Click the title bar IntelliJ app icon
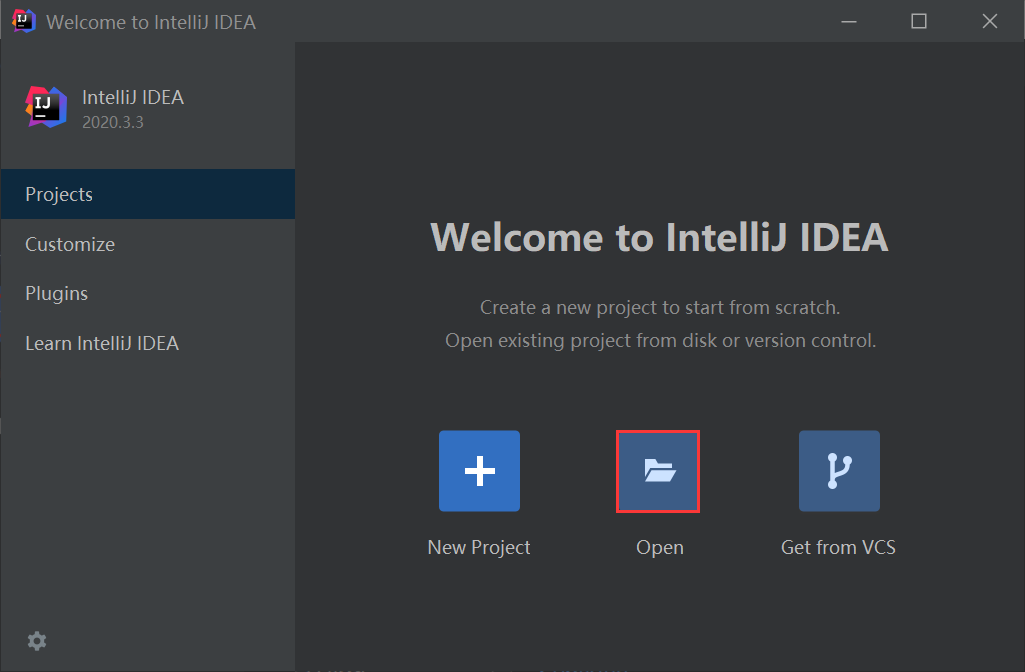The height and width of the screenshot is (672, 1025). tap(24, 21)
